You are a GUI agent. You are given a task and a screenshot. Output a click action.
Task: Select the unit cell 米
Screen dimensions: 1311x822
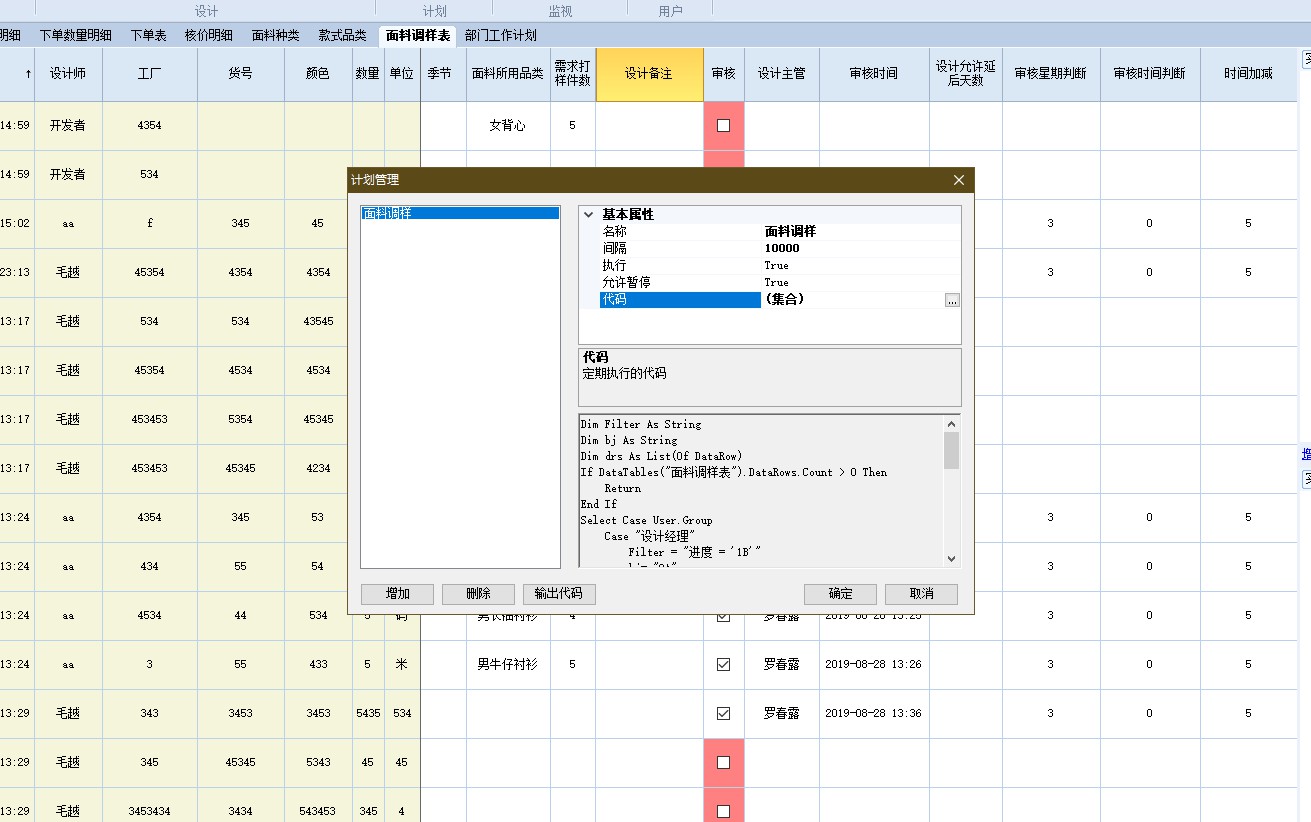402,664
